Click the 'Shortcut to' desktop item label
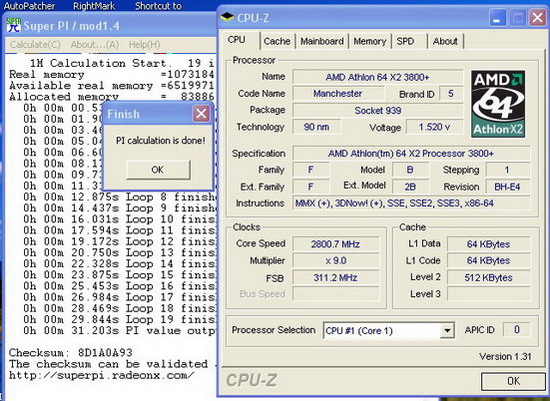550x401 pixels. point(159,6)
